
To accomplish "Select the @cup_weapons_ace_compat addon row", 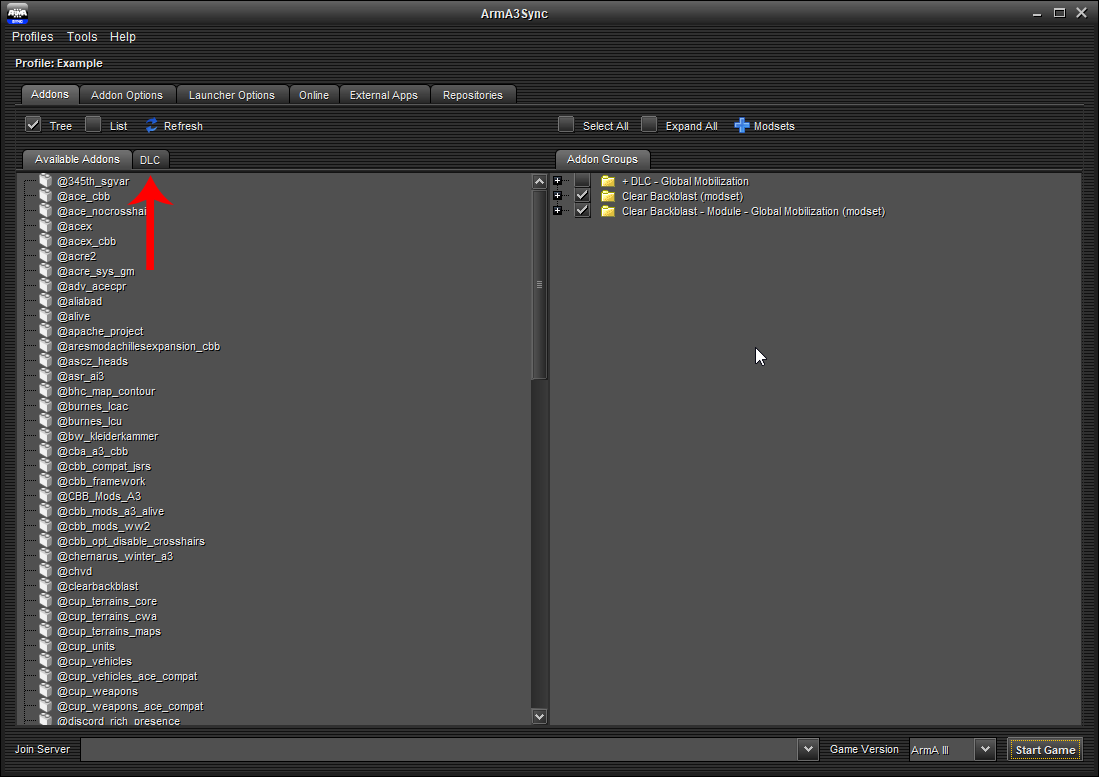I will (130, 706).
